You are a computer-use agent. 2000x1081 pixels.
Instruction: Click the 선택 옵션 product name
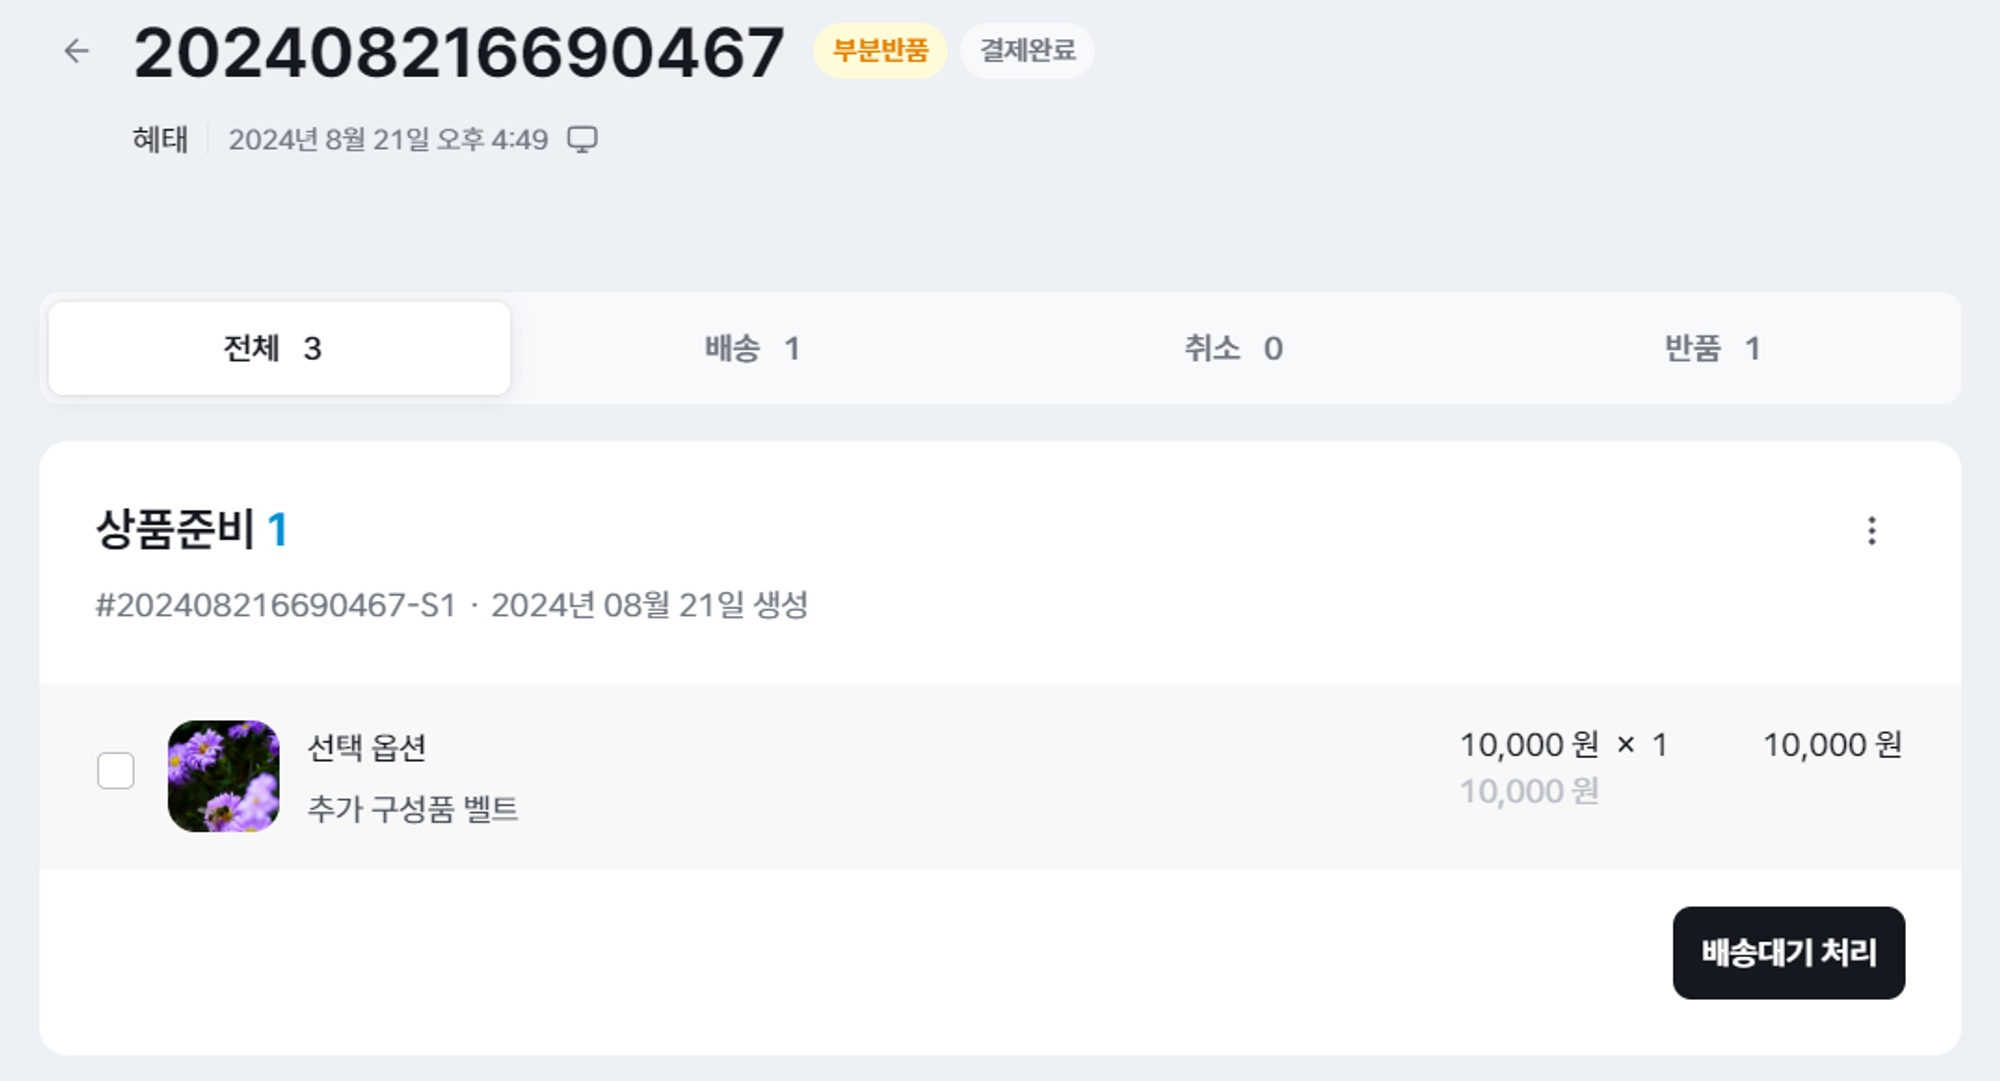pos(367,747)
